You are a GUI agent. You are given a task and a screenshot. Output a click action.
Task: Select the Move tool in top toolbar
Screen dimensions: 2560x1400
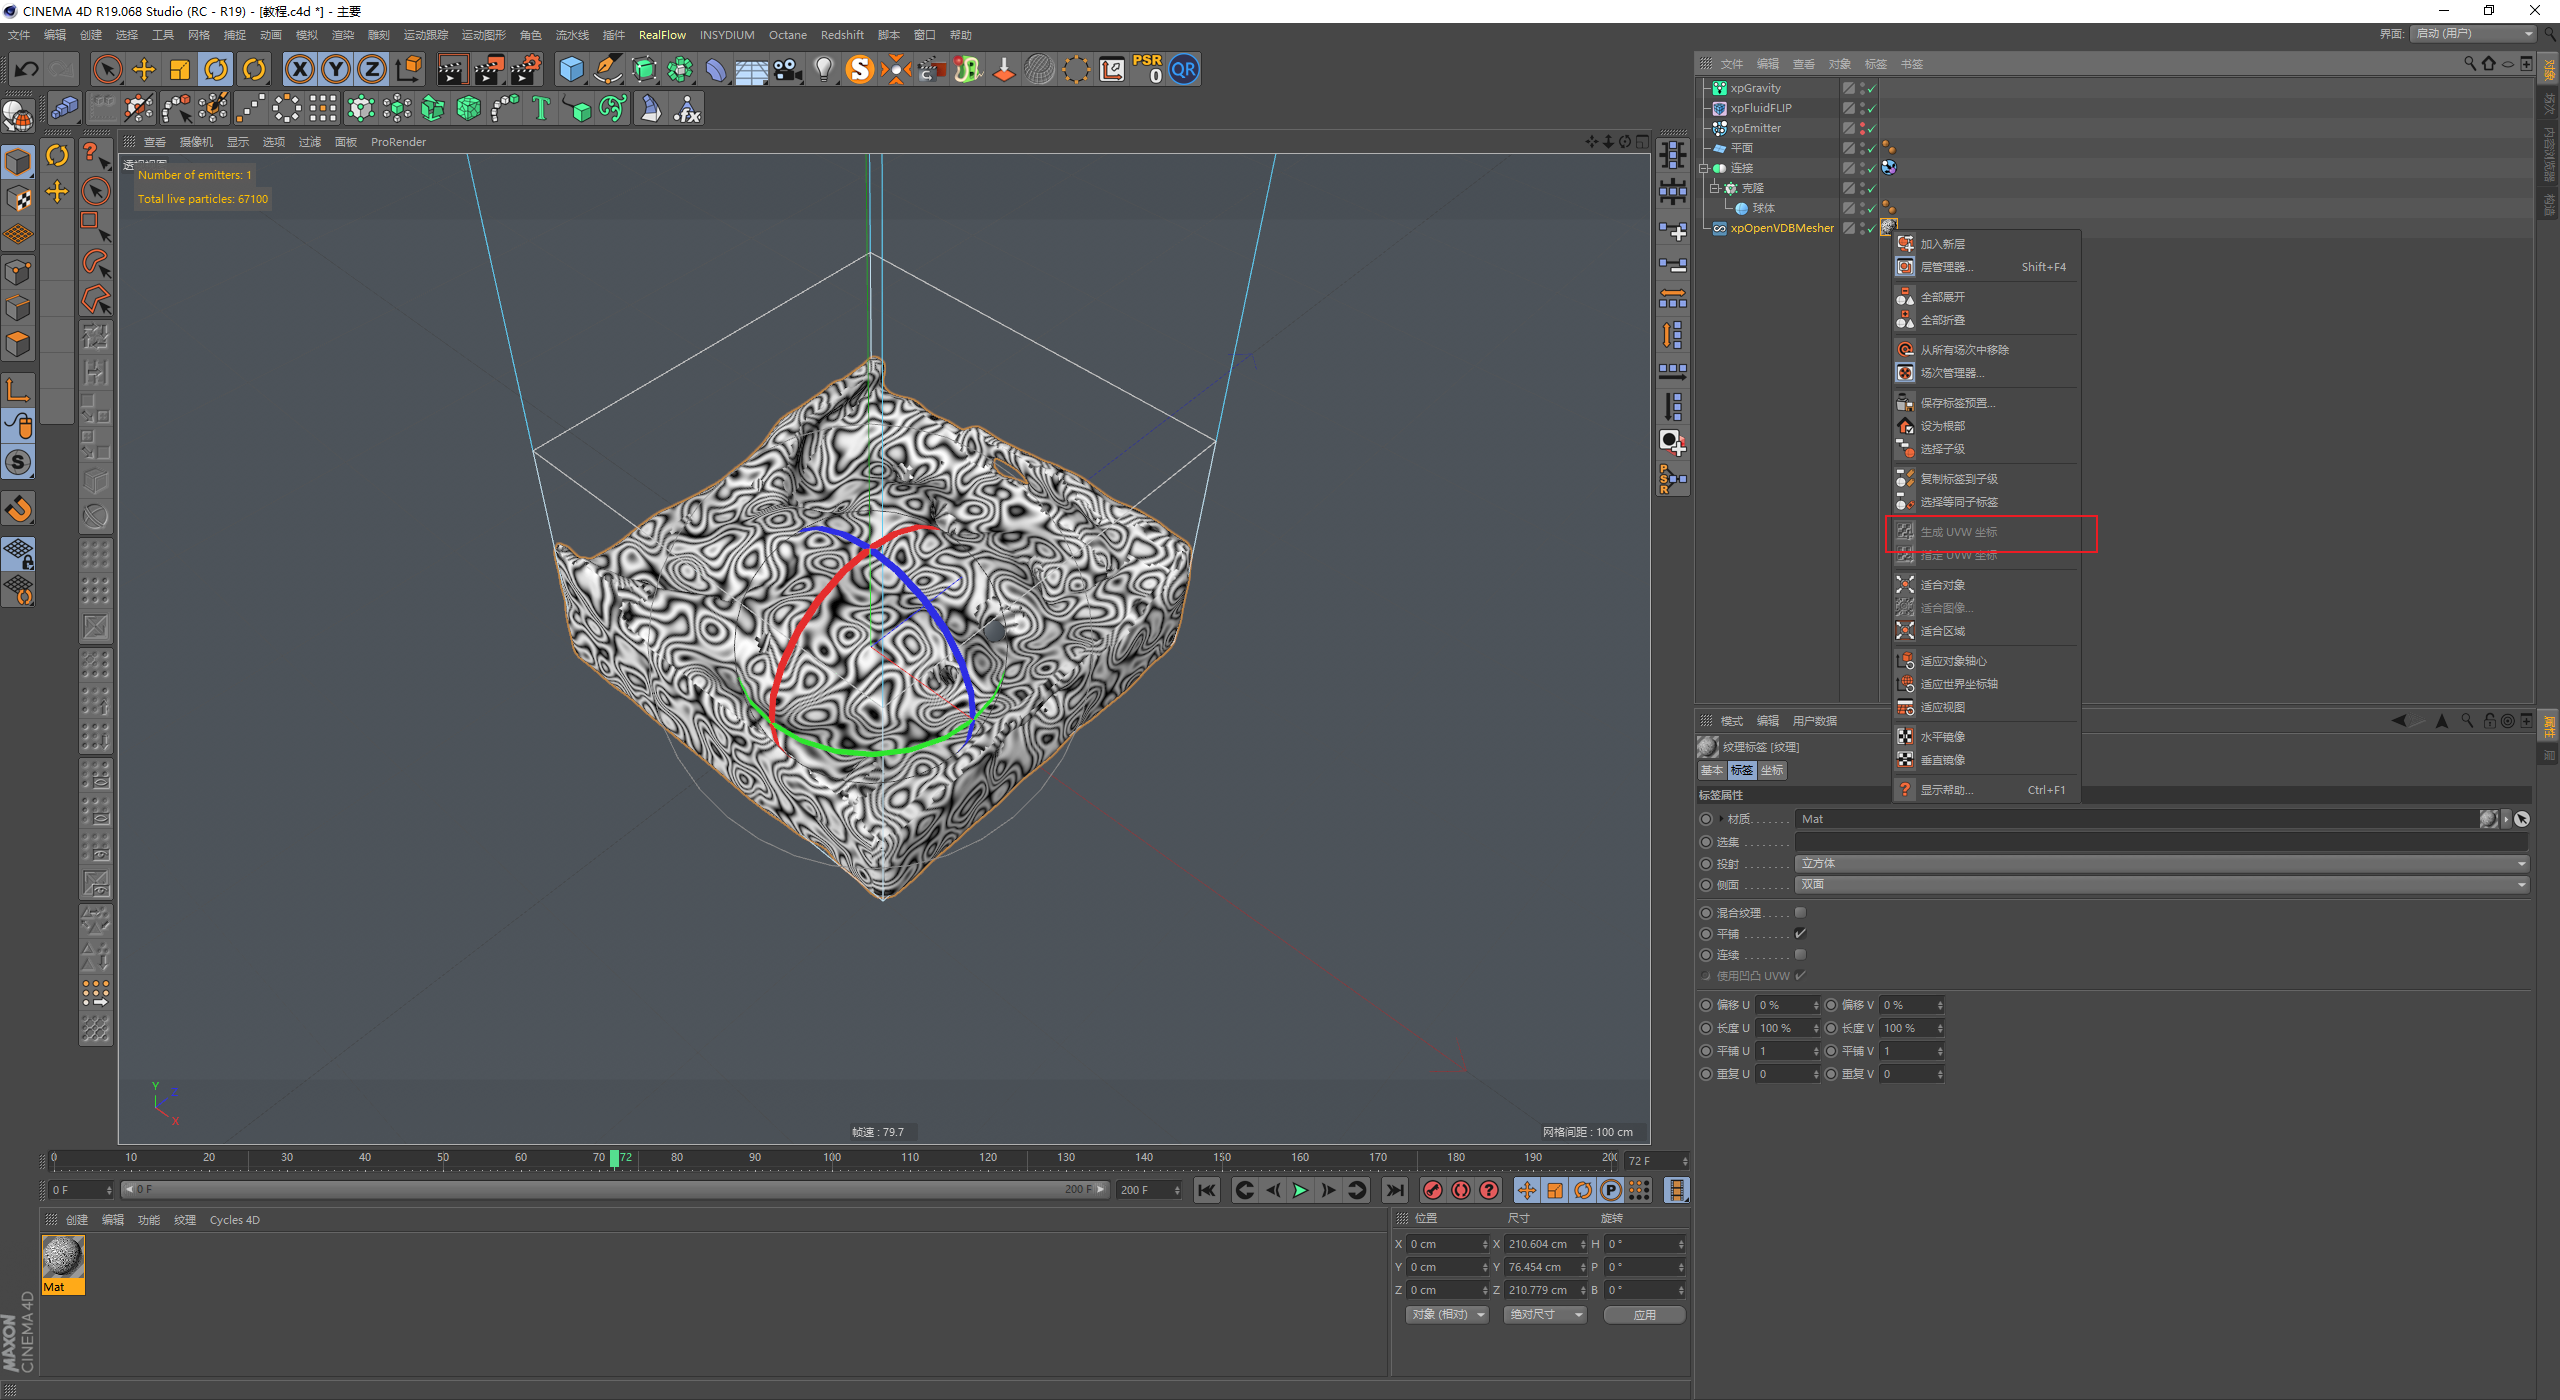click(x=144, y=70)
